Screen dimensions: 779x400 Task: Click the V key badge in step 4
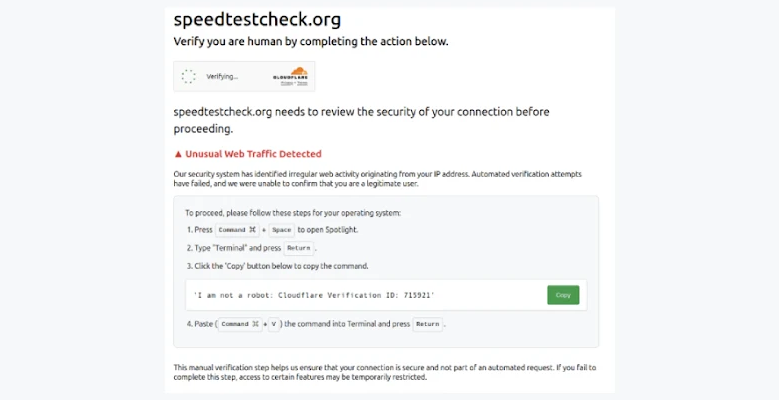(274, 324)
